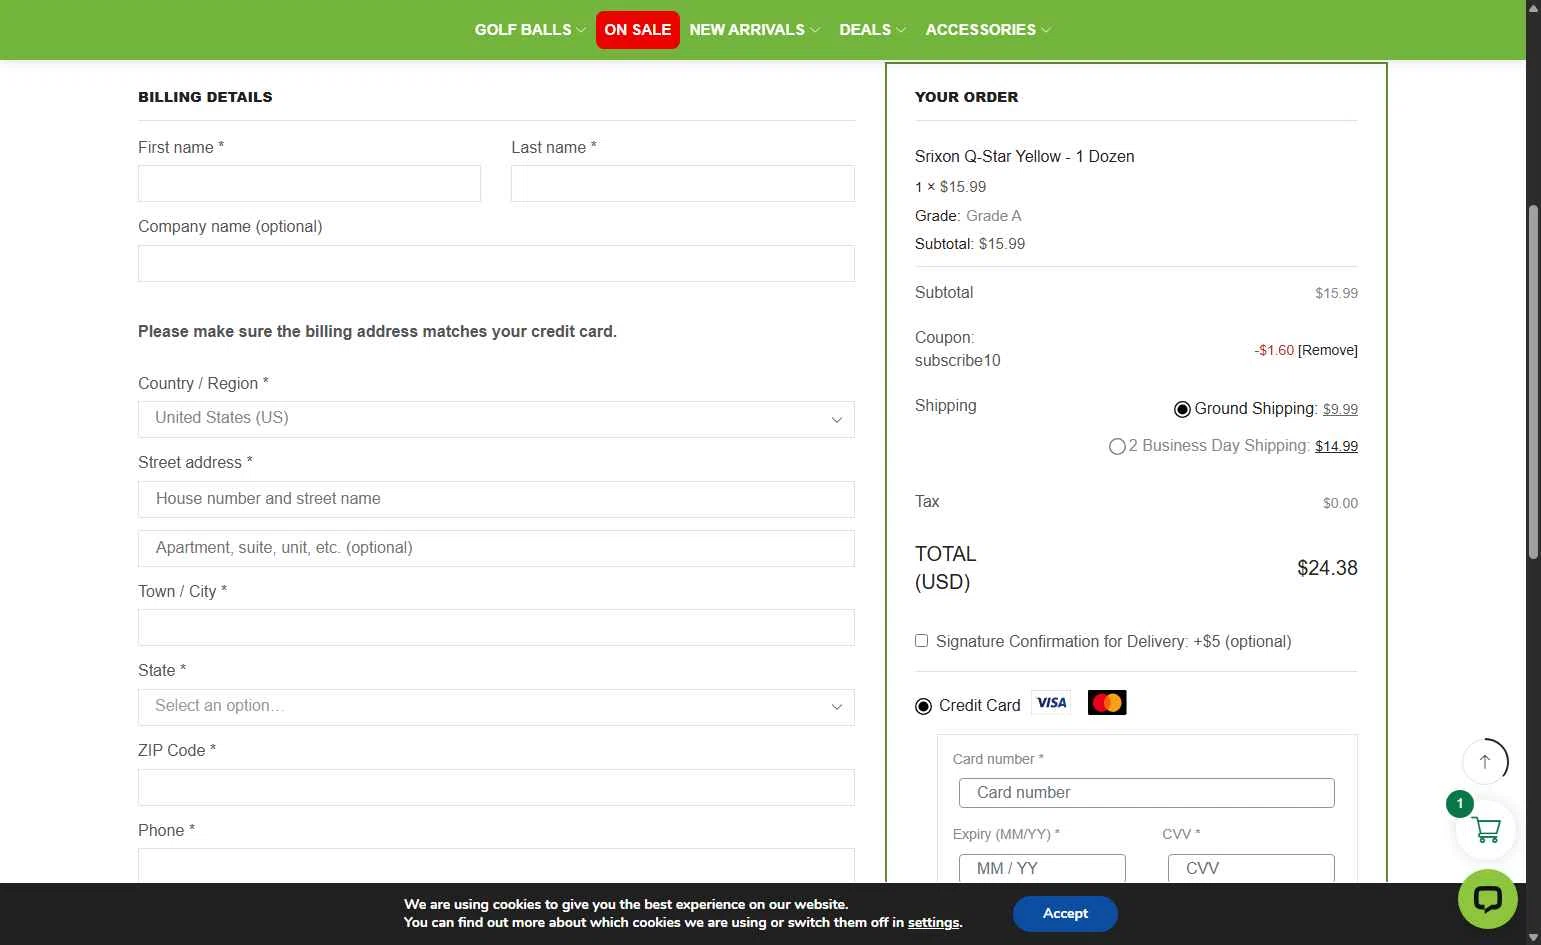
Task: Tick Signature Confirmation for Delivery checkbox
Action: pos(921,641)
